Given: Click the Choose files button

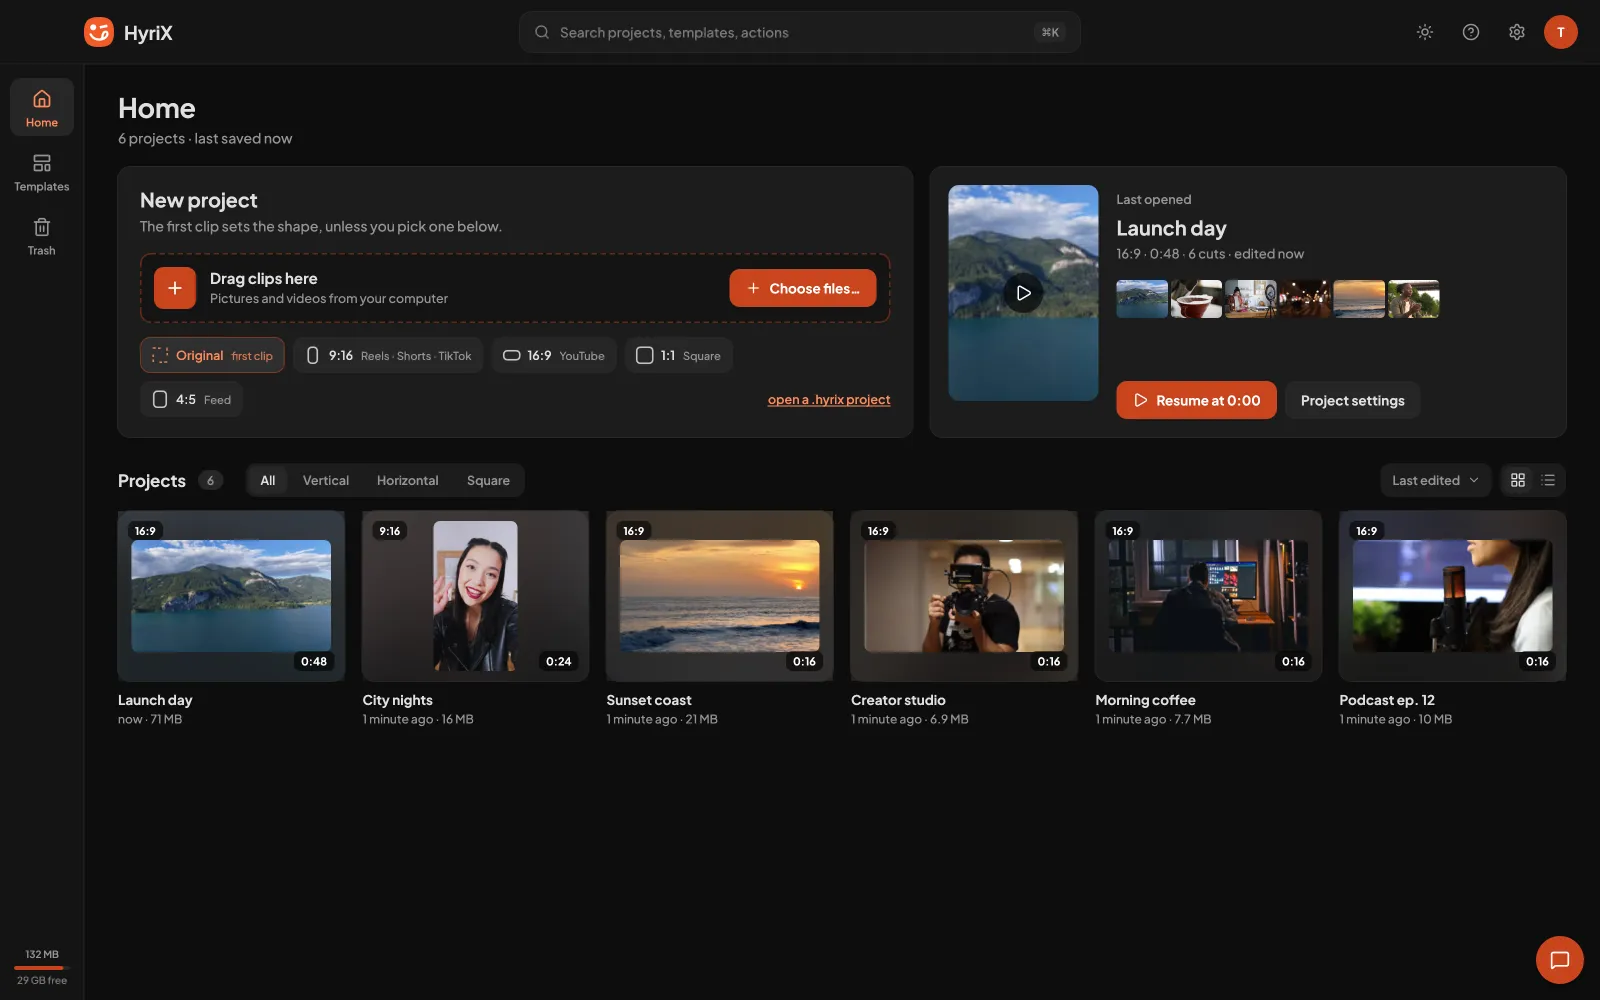Looking at the screenshot, I should pyautogui.click(x=803, y=288).
